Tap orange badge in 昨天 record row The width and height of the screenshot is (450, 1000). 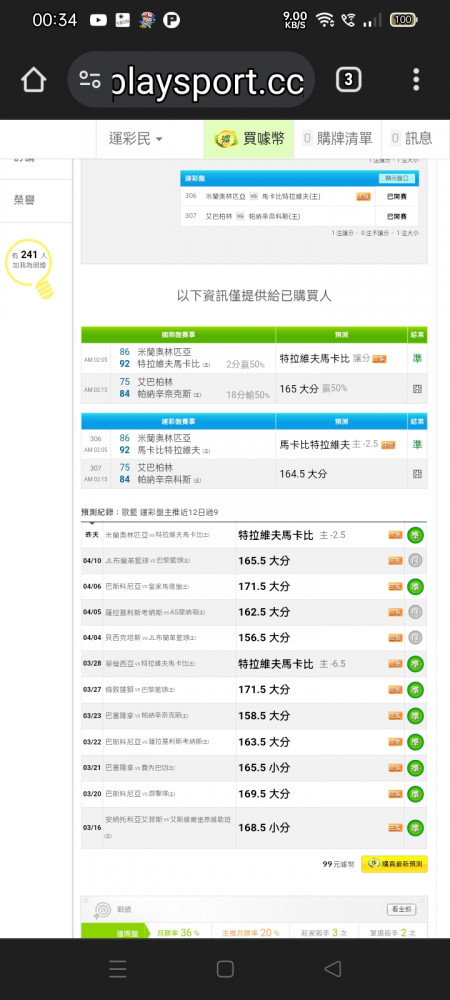point(395,536)
